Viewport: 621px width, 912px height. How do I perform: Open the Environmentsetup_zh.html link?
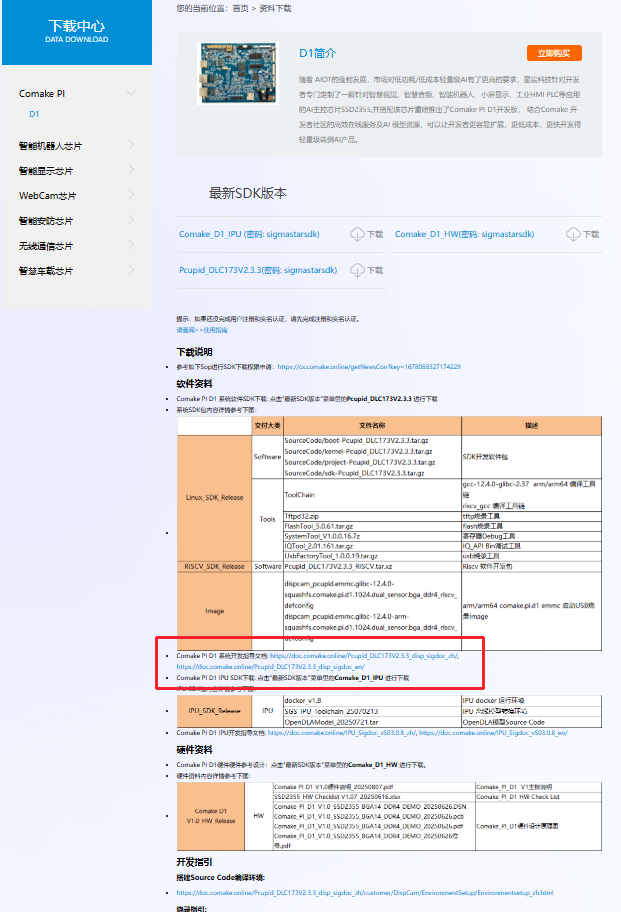point(365,893)
